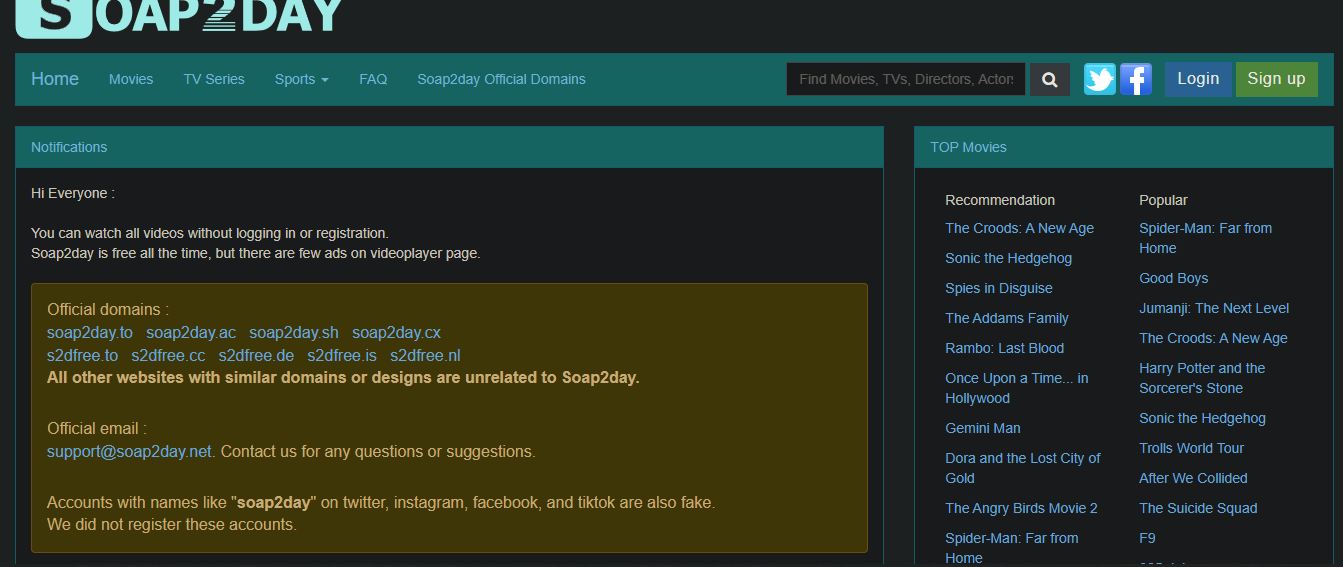
Task: Click the 'Official email :' label
Action: 97,429
